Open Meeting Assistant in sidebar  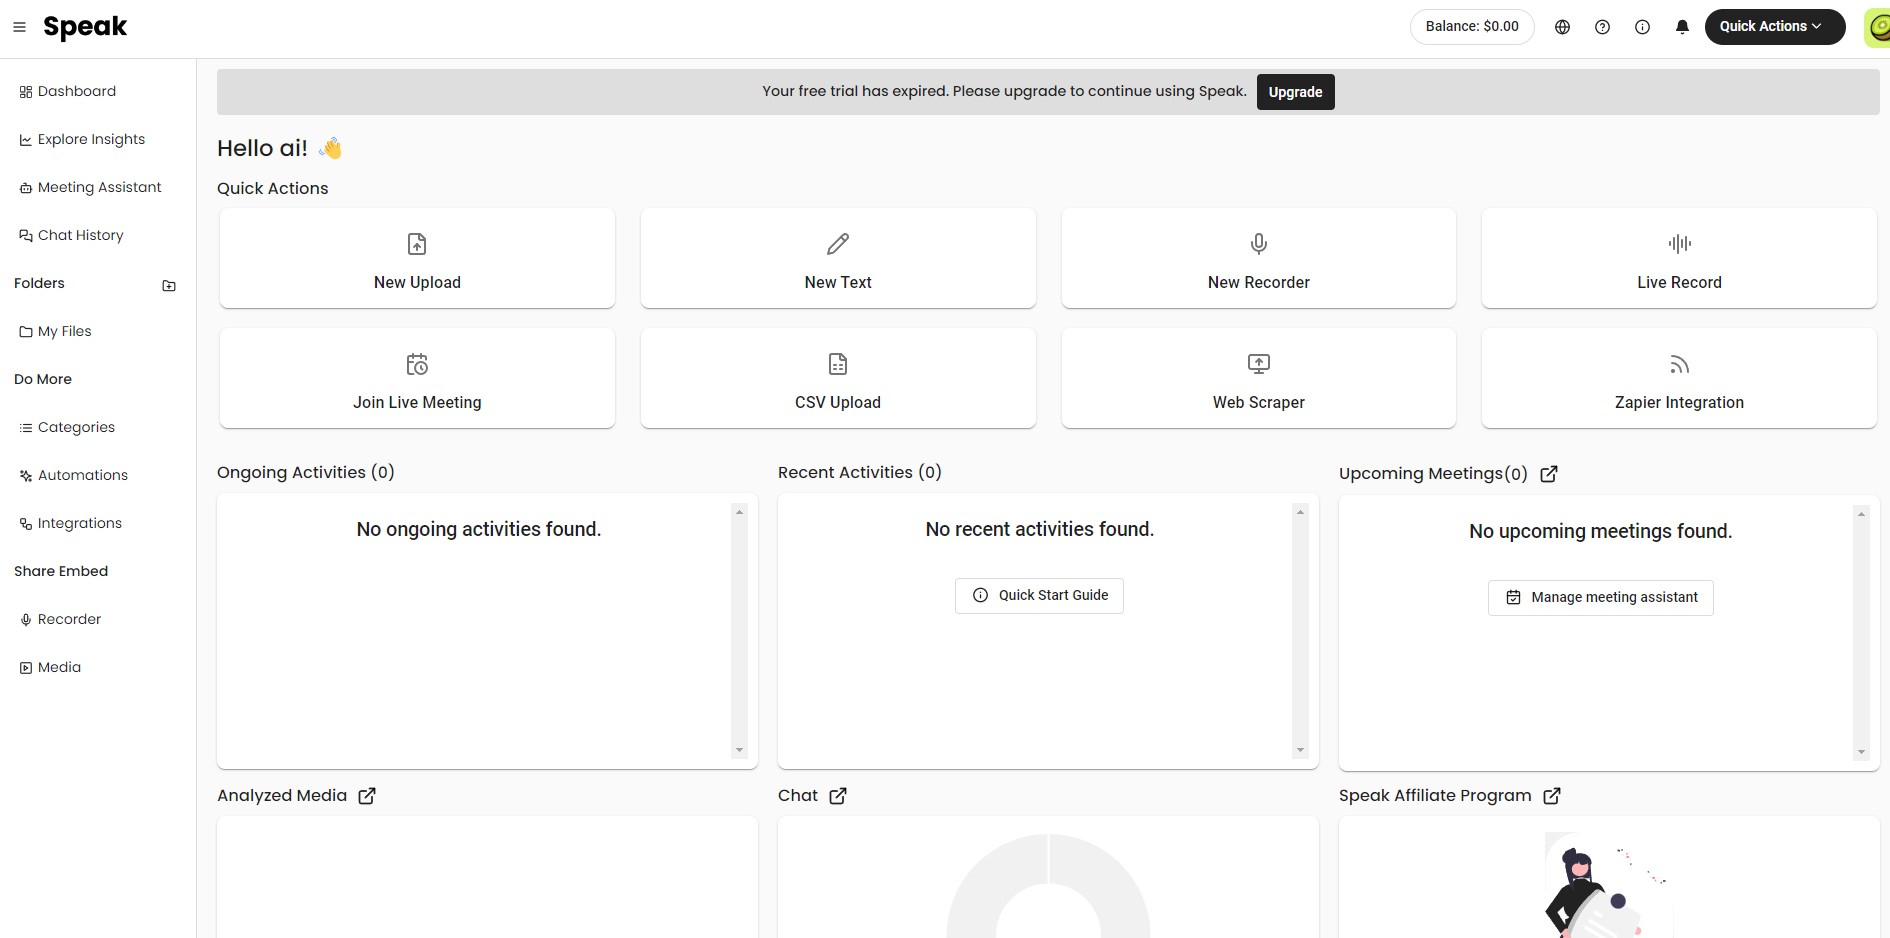[x=90, y=187]
